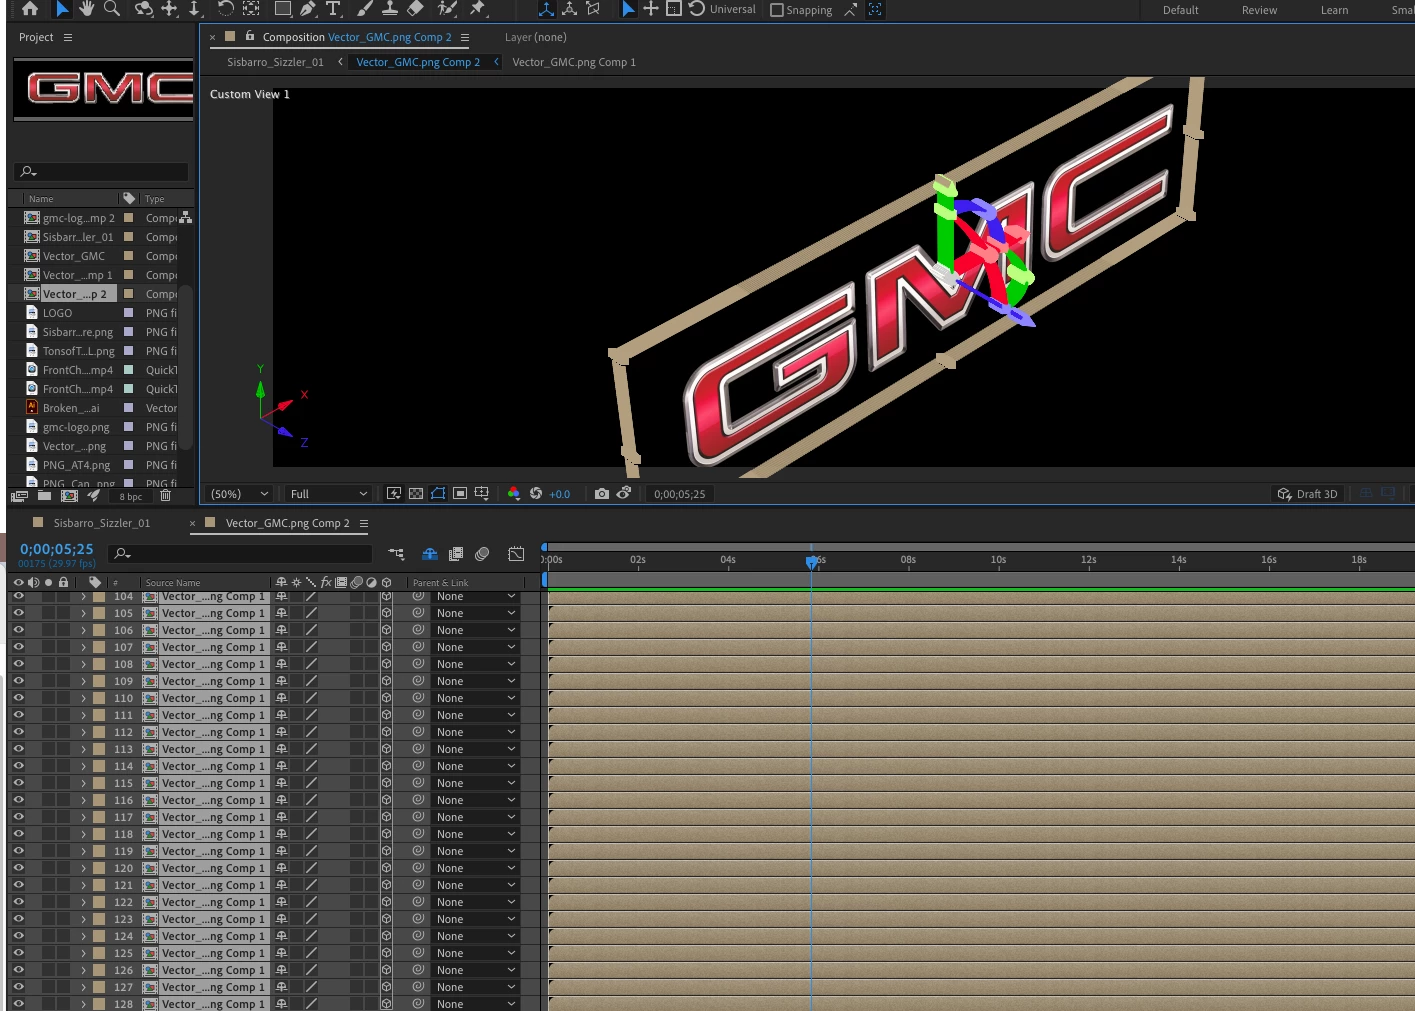Select the Pan camera tool

[170, 9]
